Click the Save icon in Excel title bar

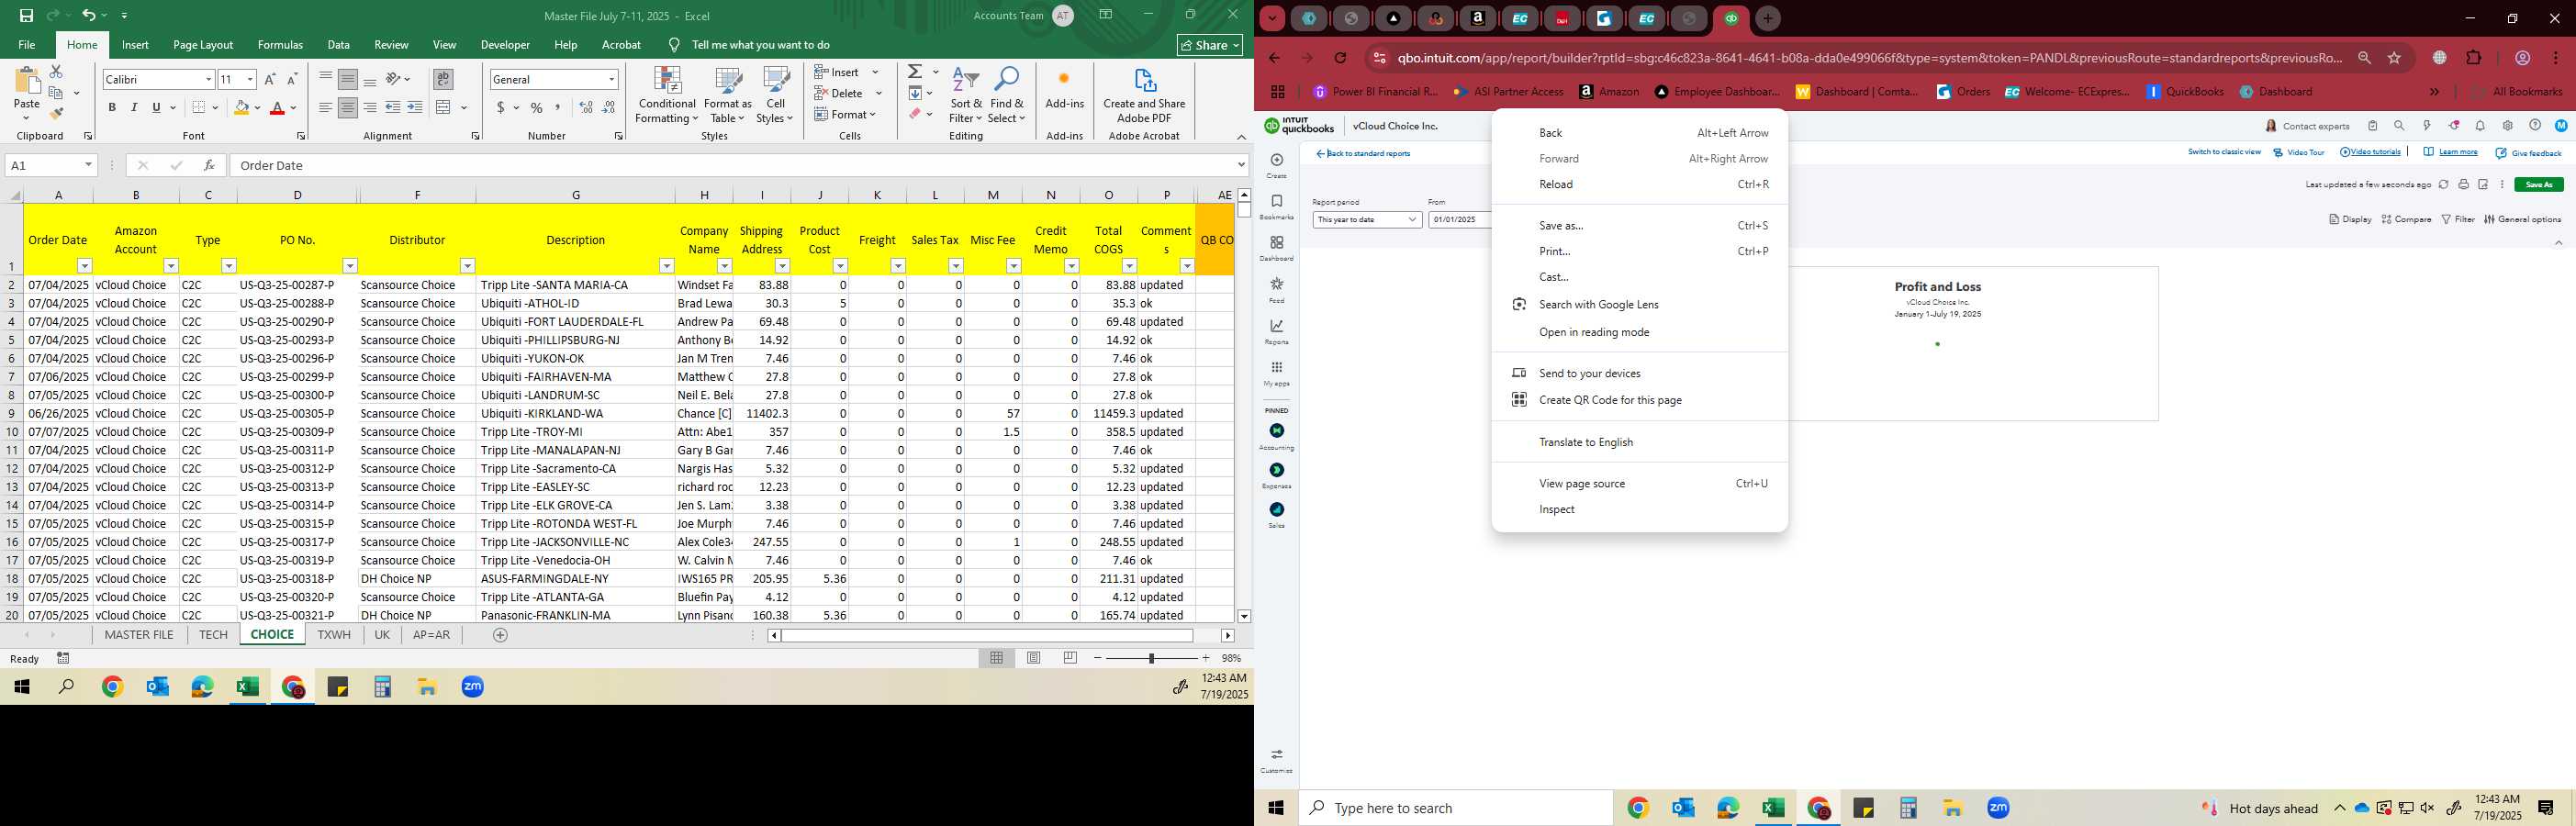[x=27, y=15]
